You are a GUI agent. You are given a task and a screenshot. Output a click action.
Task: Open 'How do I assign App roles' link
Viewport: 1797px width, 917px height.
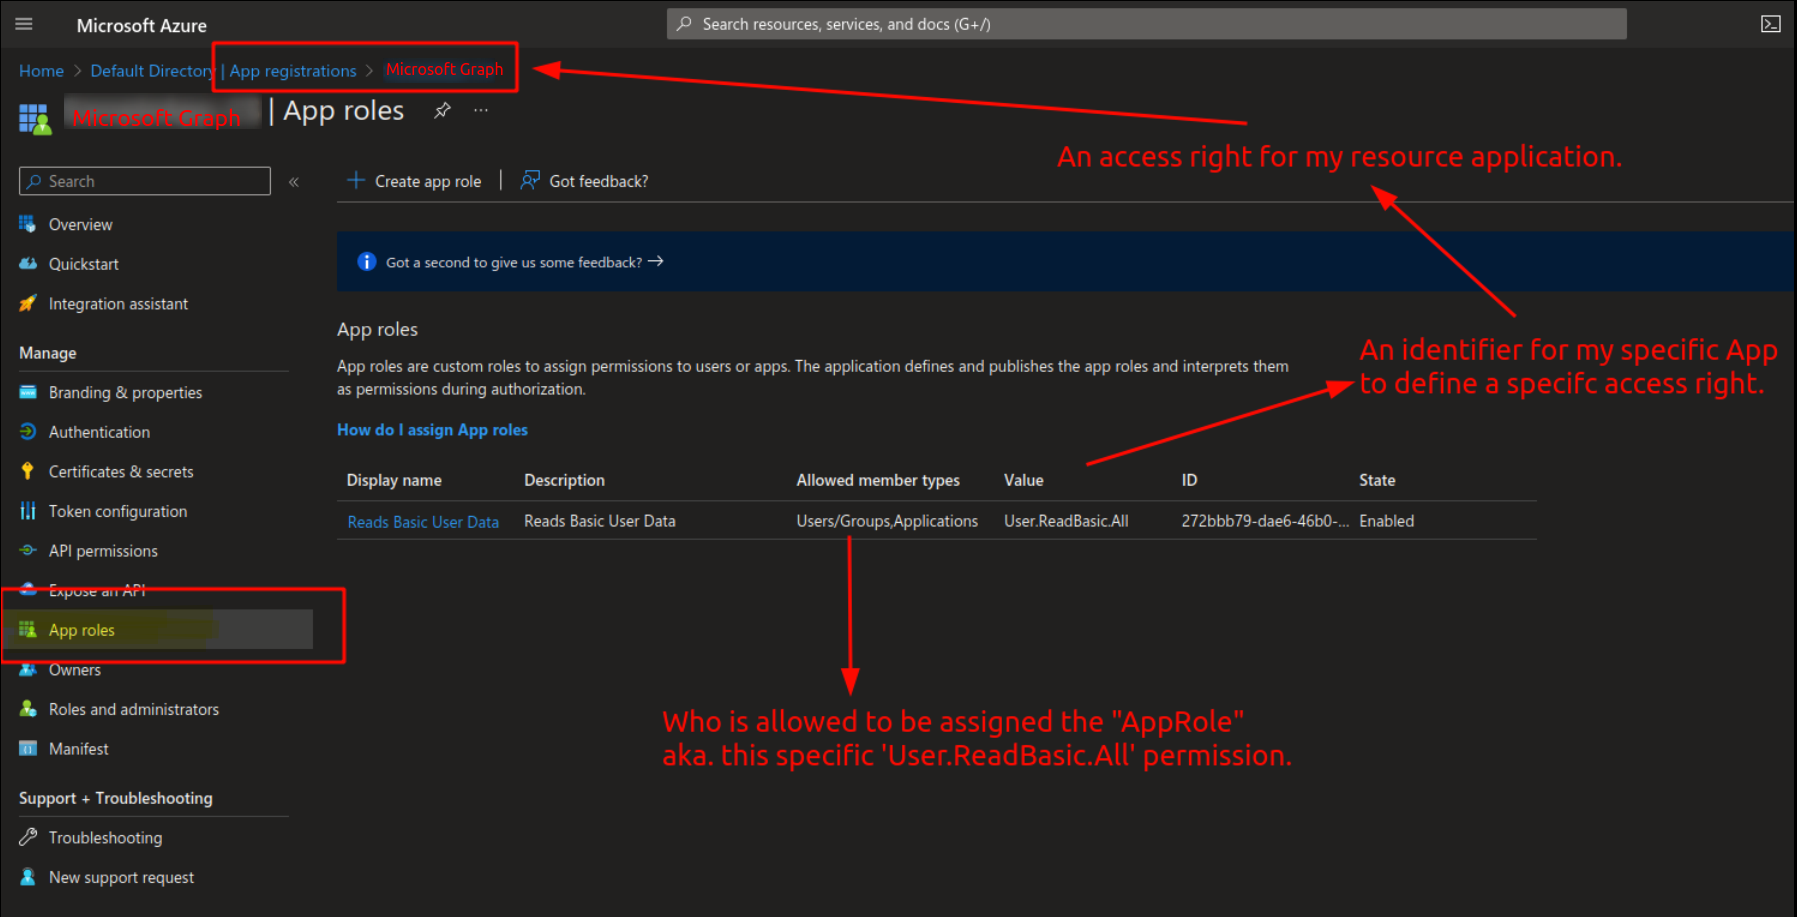(432, 429)
